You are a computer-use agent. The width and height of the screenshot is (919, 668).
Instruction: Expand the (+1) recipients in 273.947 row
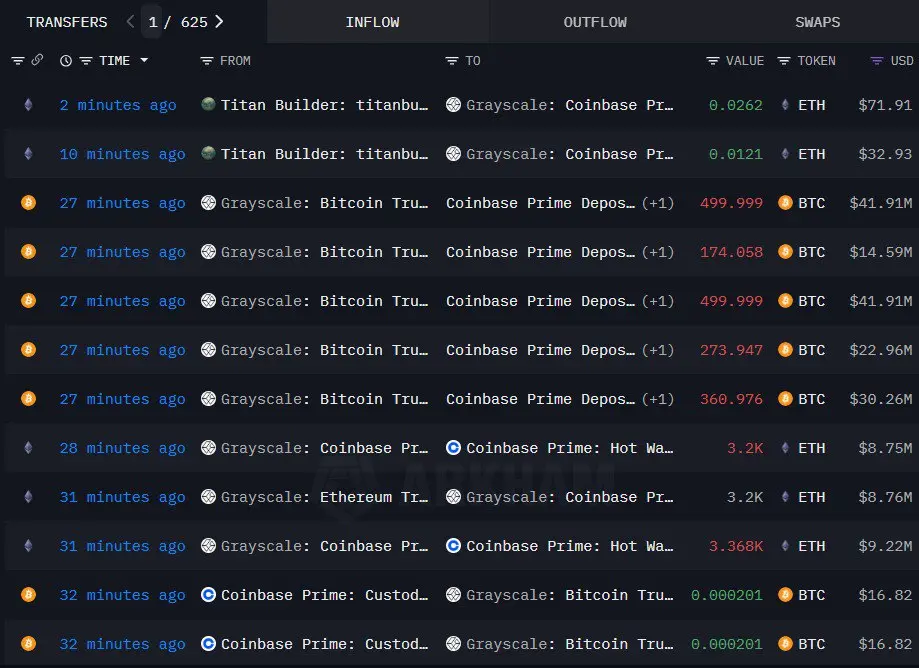tap(658, 350)
